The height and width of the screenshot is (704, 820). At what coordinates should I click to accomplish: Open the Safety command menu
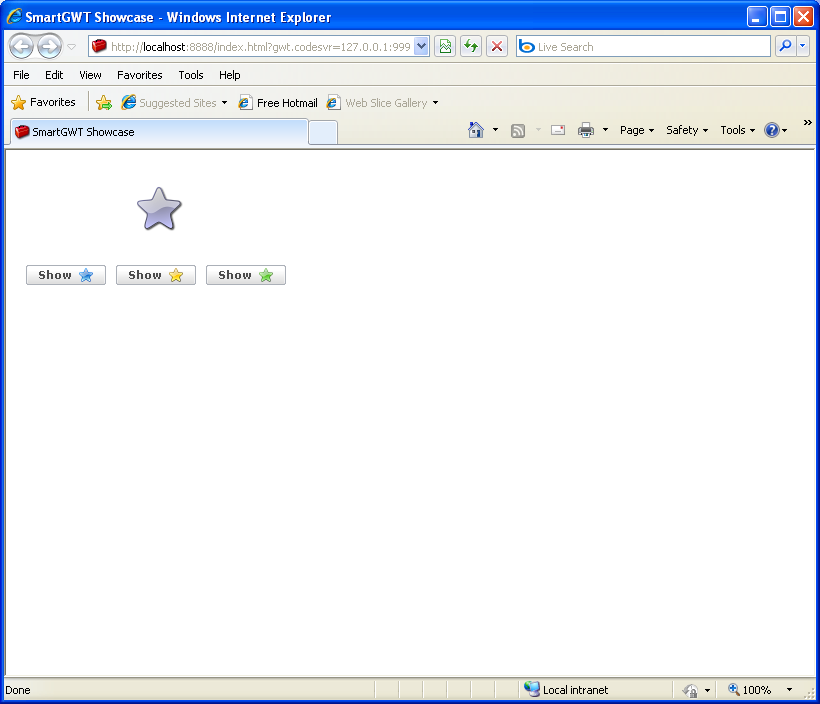coord(687,130)
